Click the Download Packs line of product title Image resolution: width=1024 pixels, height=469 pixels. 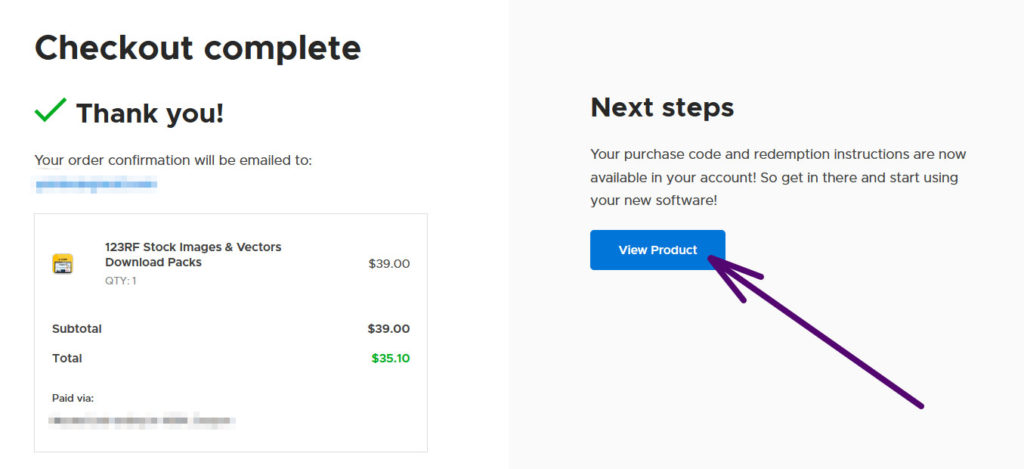pos(153,262)
